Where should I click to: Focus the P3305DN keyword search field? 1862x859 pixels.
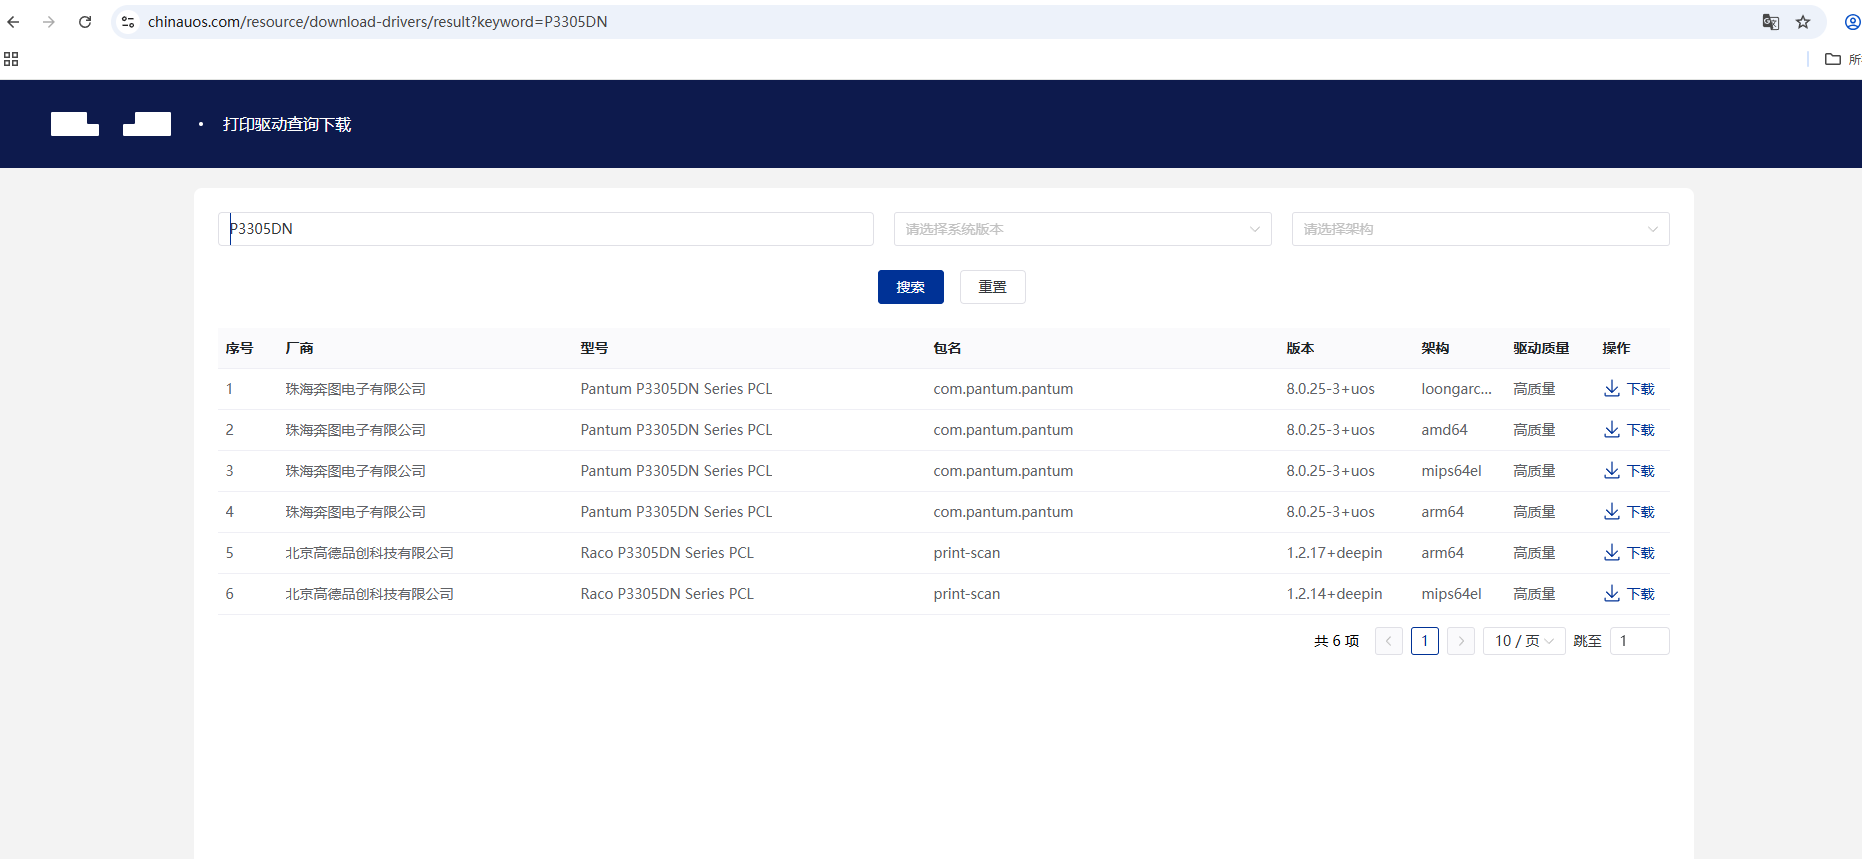pyautogui.click(x=546, y=229)
